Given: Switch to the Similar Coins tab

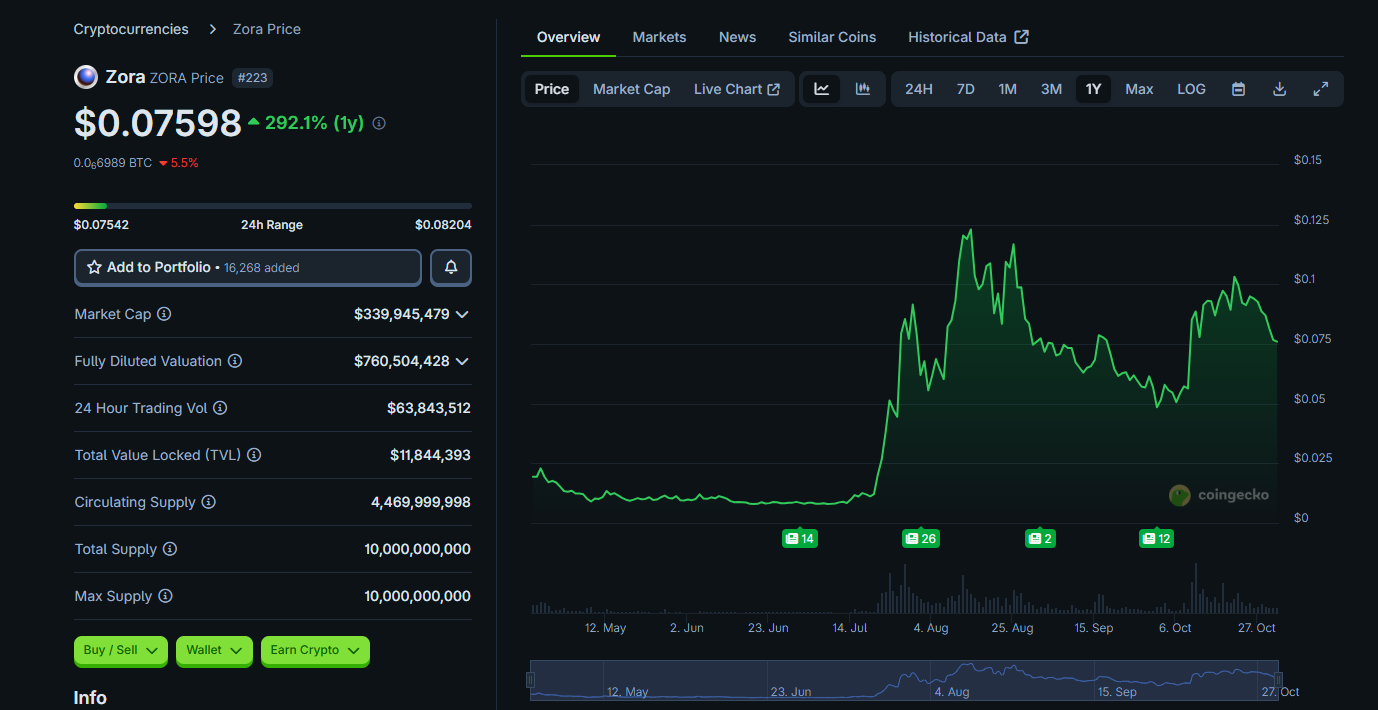Looking at the screenshot, I should tap(832, 37).
